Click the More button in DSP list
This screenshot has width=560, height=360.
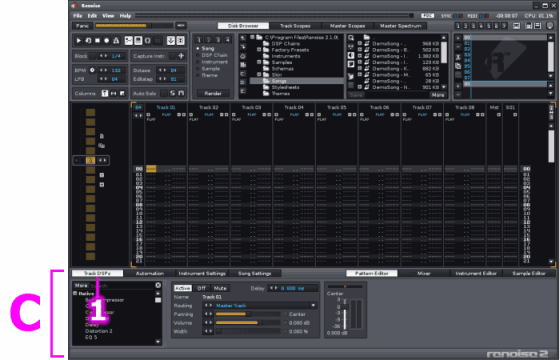pos(81,285)
